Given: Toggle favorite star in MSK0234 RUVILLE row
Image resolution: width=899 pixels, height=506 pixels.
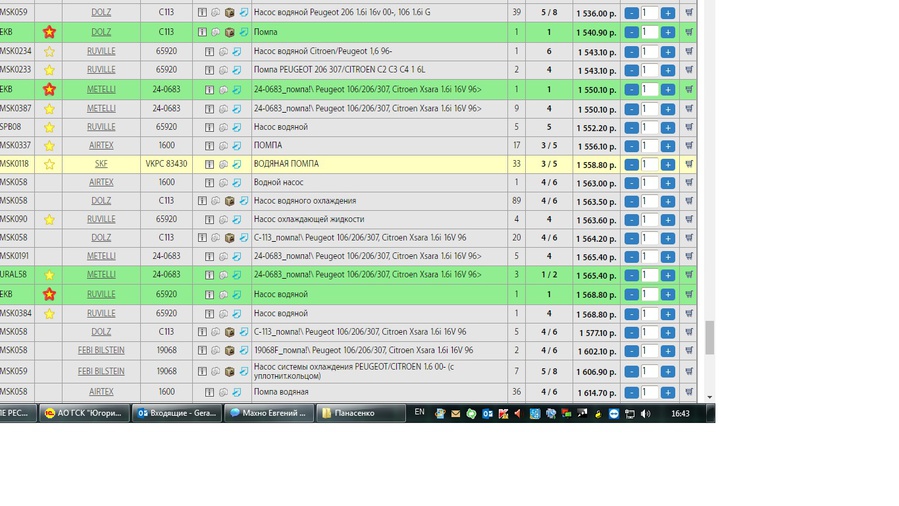Looking at the screenshot, I should [x=49, y=52].
